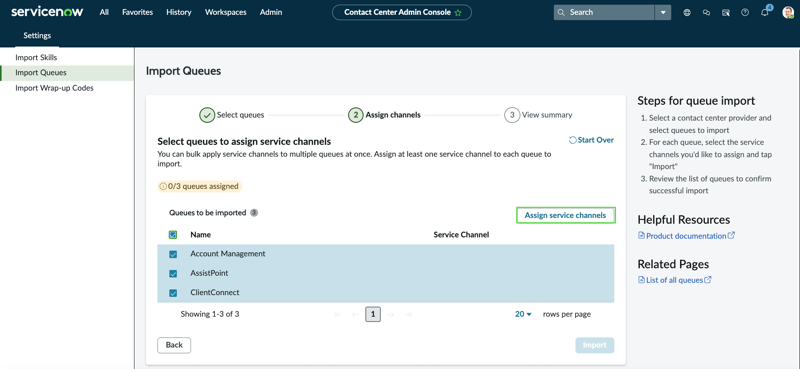The height and width of the screenshot is (369, 800).
Task: Open the Workspaces menu
Action: coord(226,12)
